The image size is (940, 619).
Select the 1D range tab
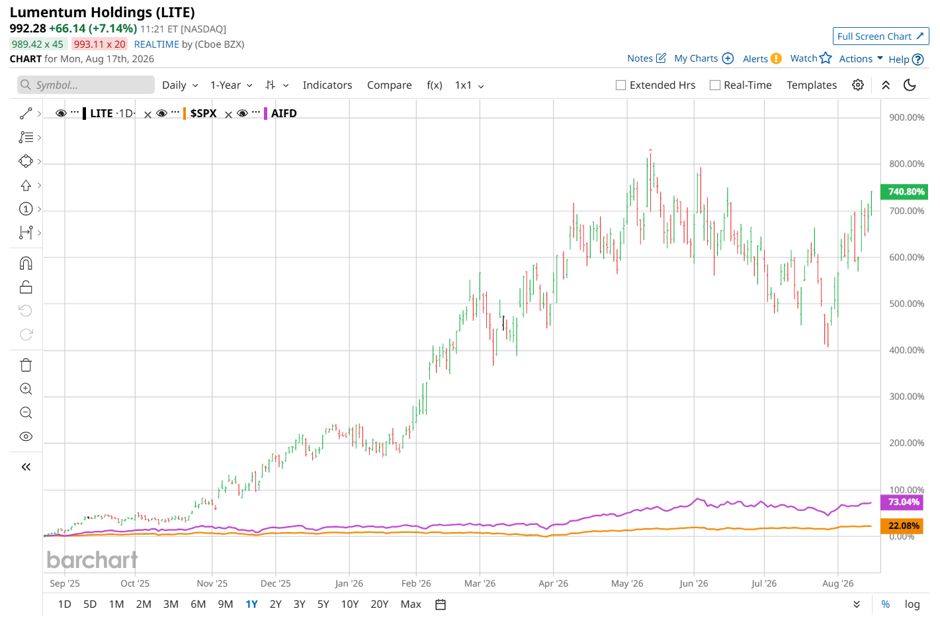point(65,604)
